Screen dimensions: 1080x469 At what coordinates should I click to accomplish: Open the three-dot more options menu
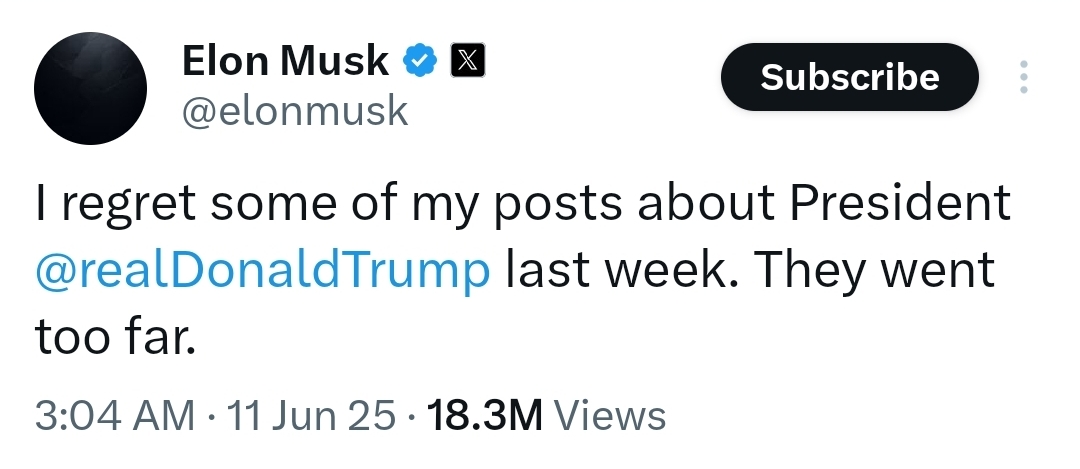tap(1022, 78)
